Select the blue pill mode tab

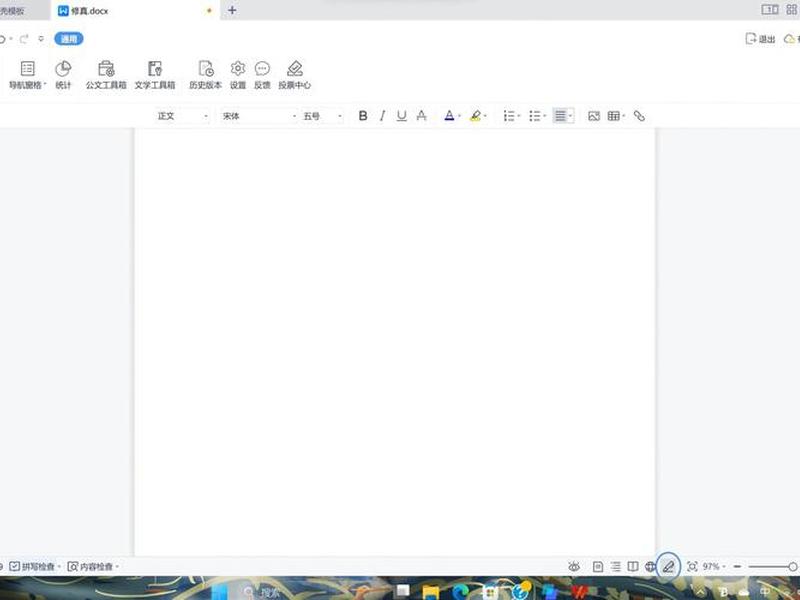coord(69,39)
